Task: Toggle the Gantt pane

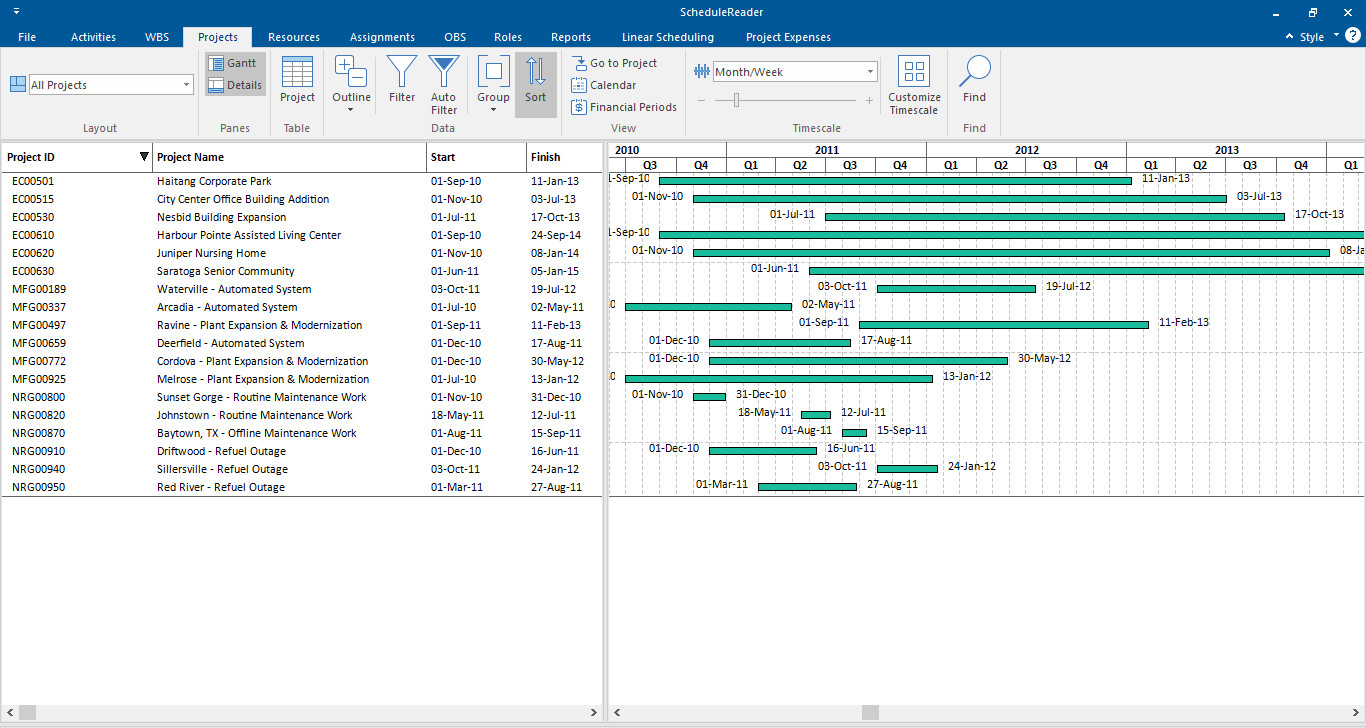Action: coord(236,63)
